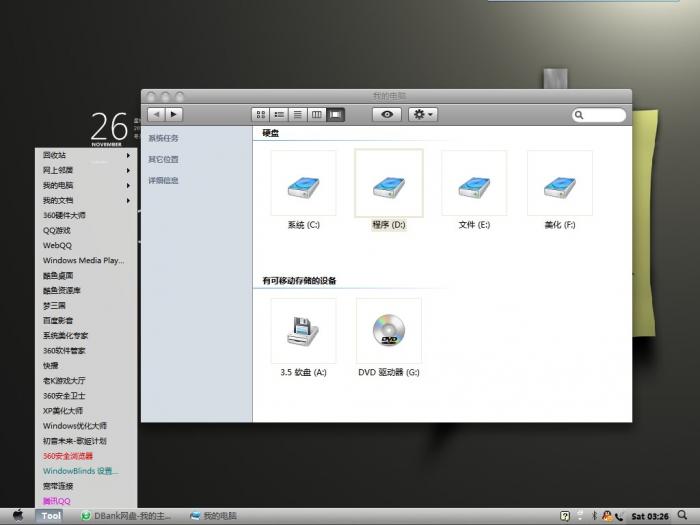The width and height of the screenshot is (700, 525).
Task: Switch to DBank网盘 taskbar window
Action: tap(126, 516)
